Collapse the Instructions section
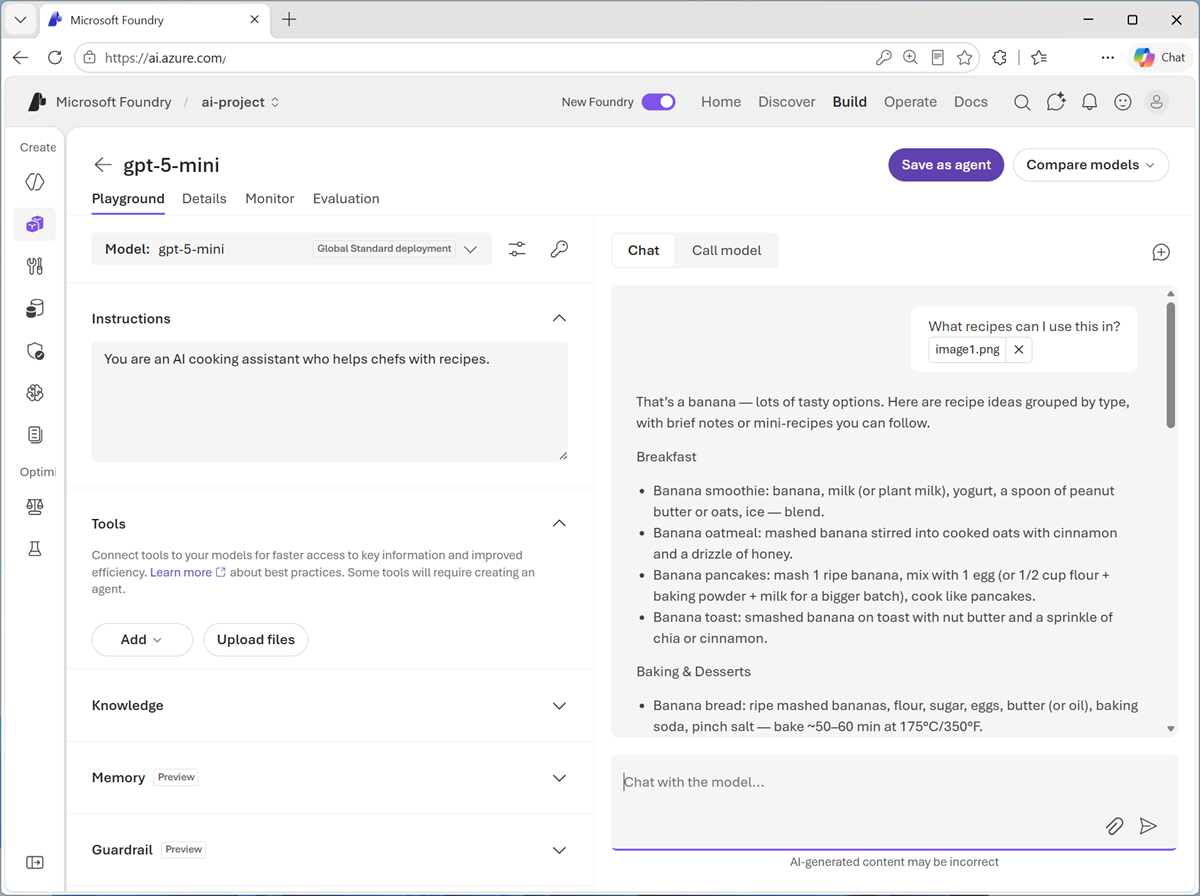 click(559, 318)
